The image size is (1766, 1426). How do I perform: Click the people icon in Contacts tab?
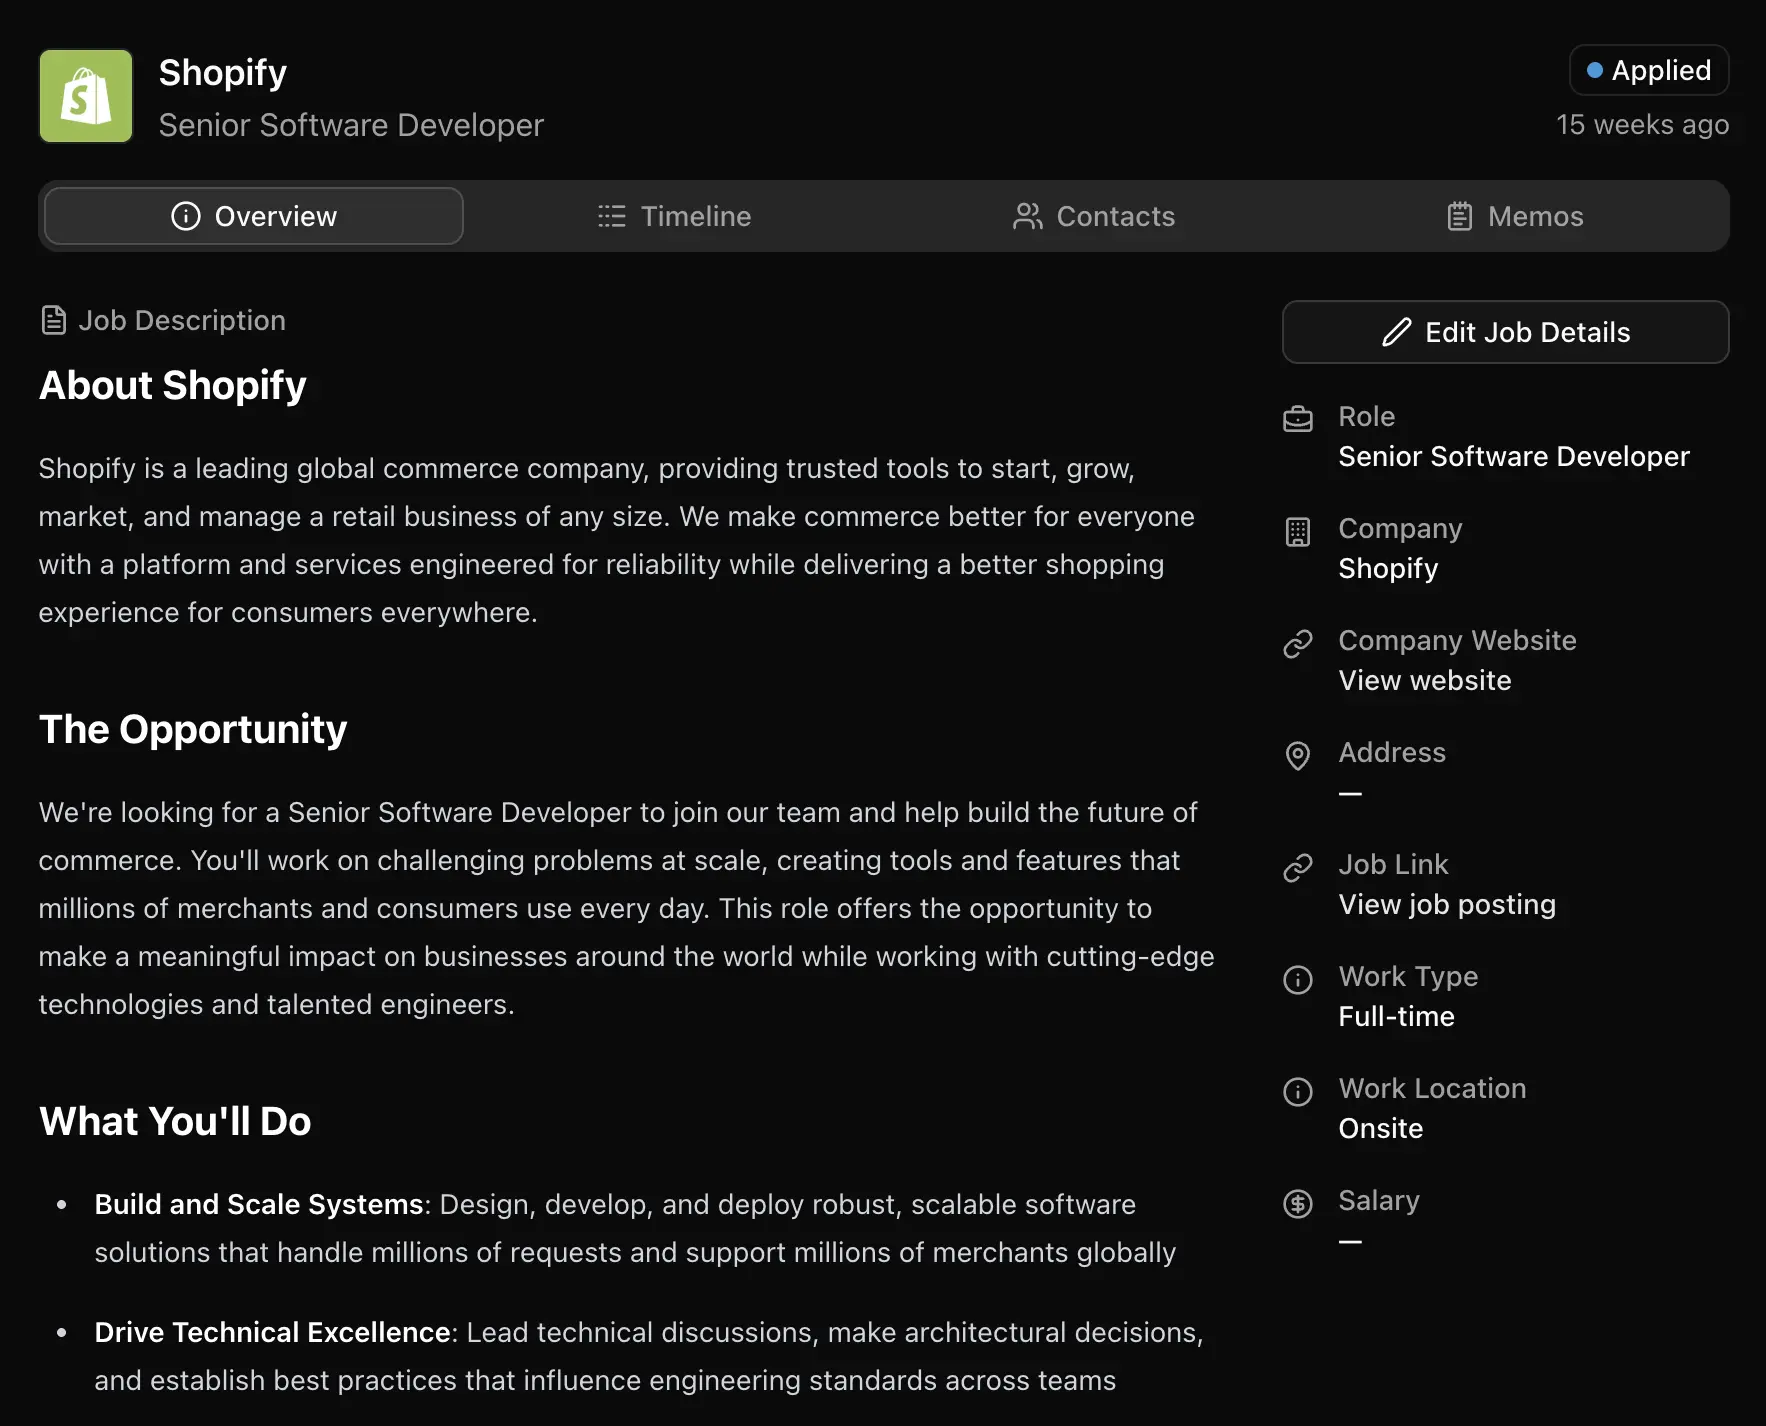click(1028, 216)
